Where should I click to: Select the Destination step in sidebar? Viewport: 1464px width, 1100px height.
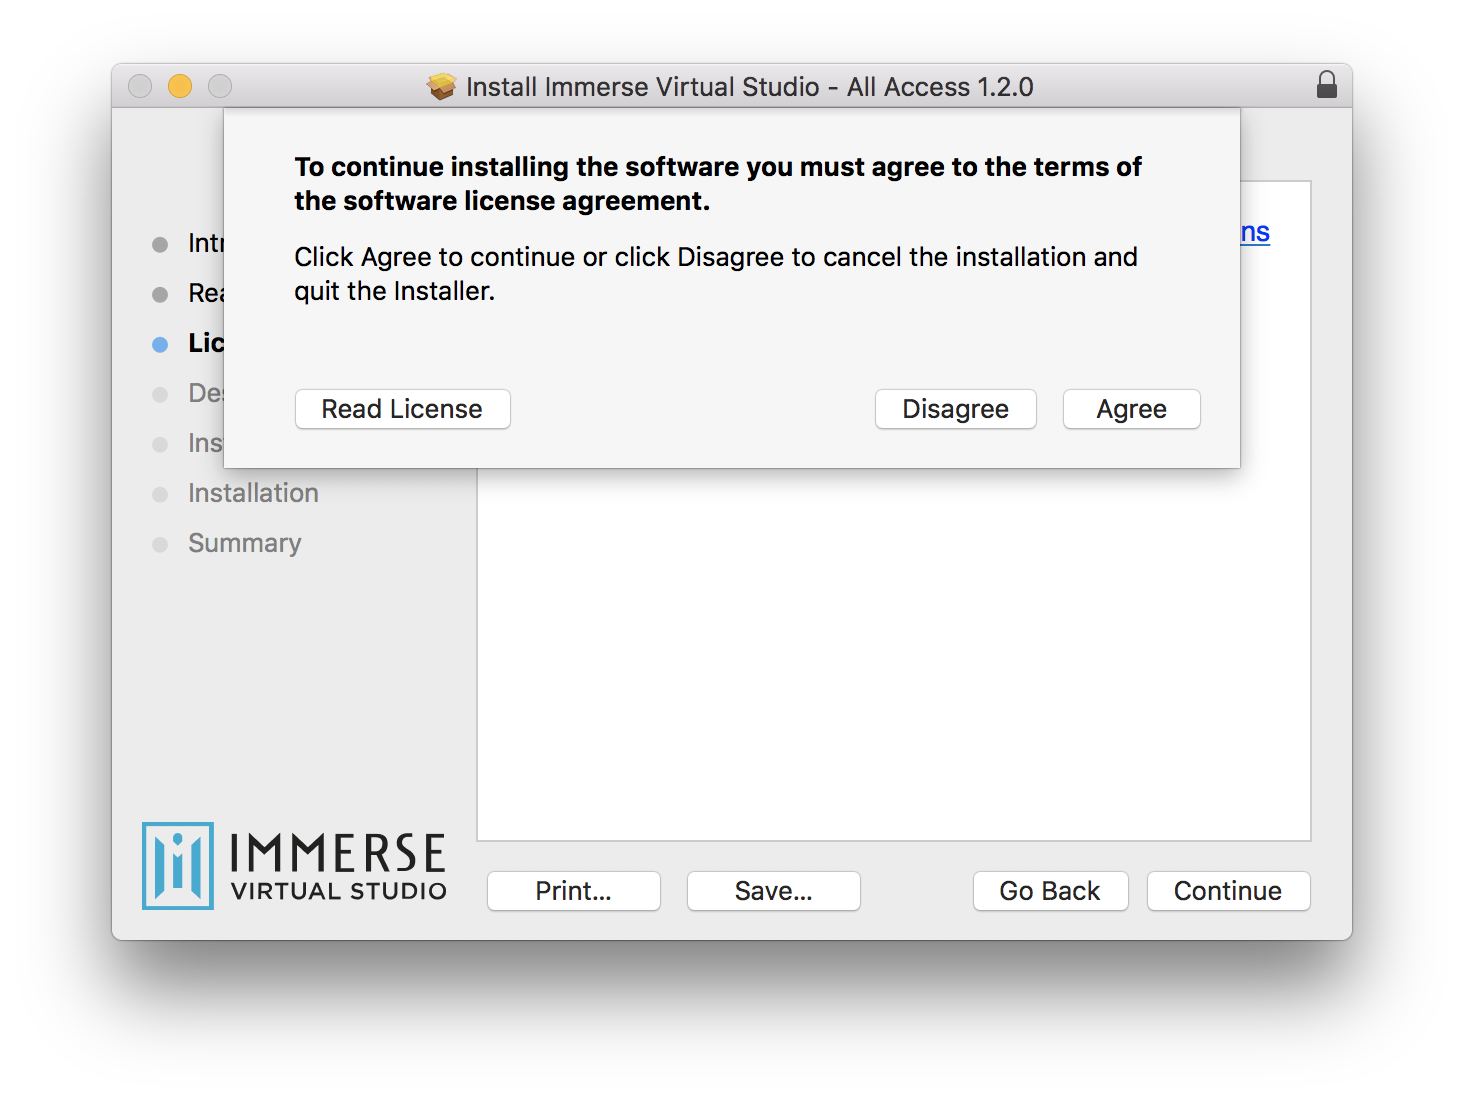[204, 393]
